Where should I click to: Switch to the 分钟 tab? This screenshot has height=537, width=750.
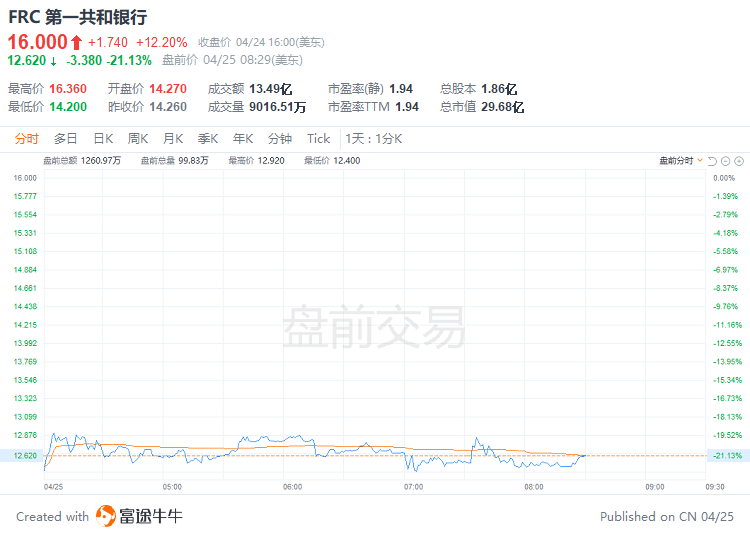click(280, 139)
